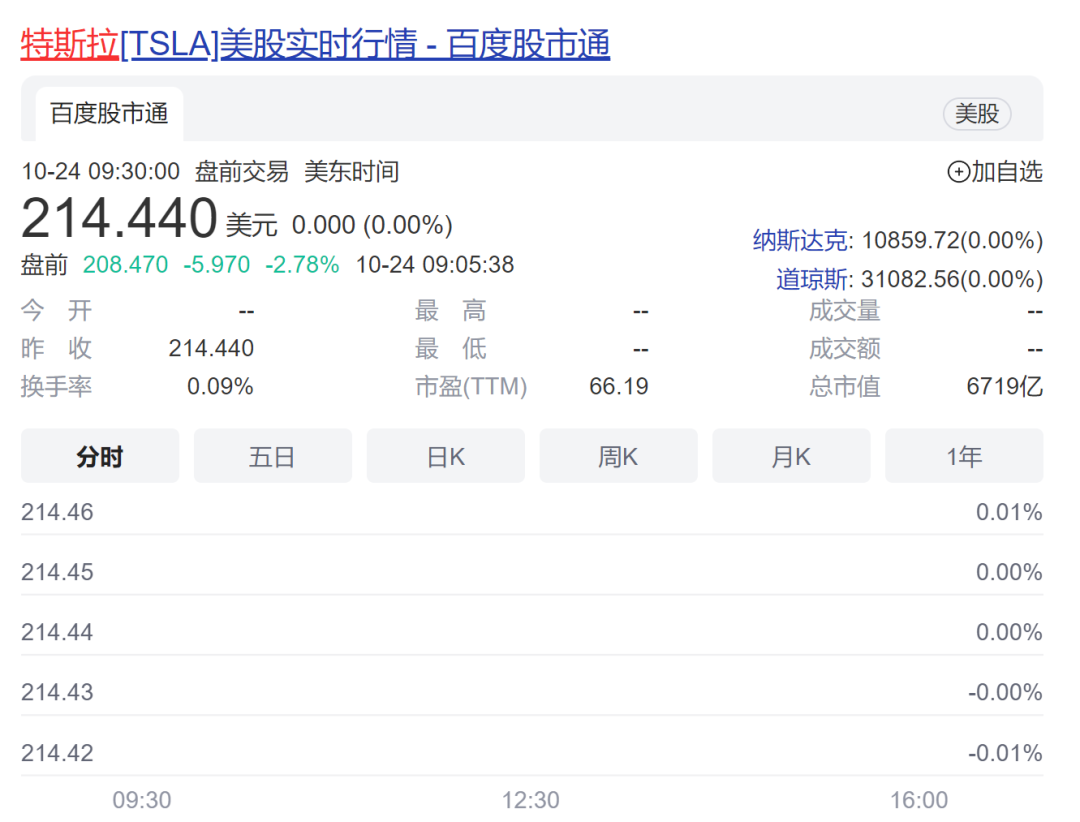Screen dimensions: 1080x822
Task: Click the chart axis price 214.44
Action: point(57,632)
